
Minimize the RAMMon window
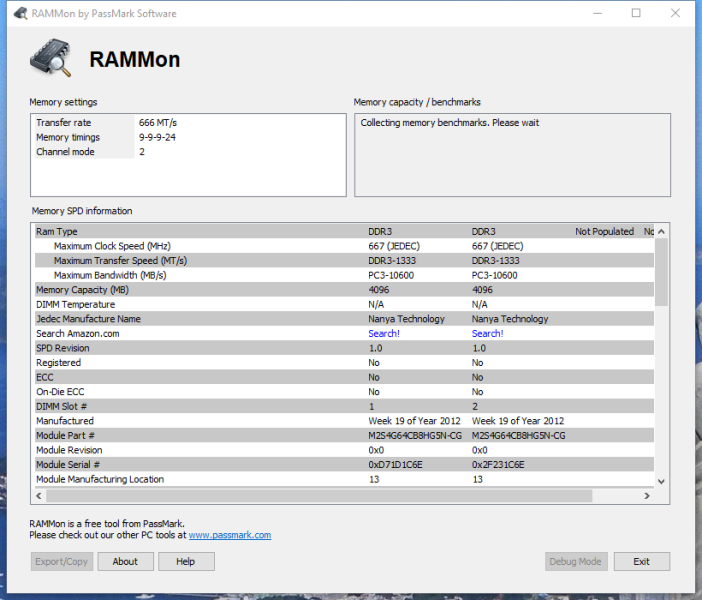[x=597, y=13]
